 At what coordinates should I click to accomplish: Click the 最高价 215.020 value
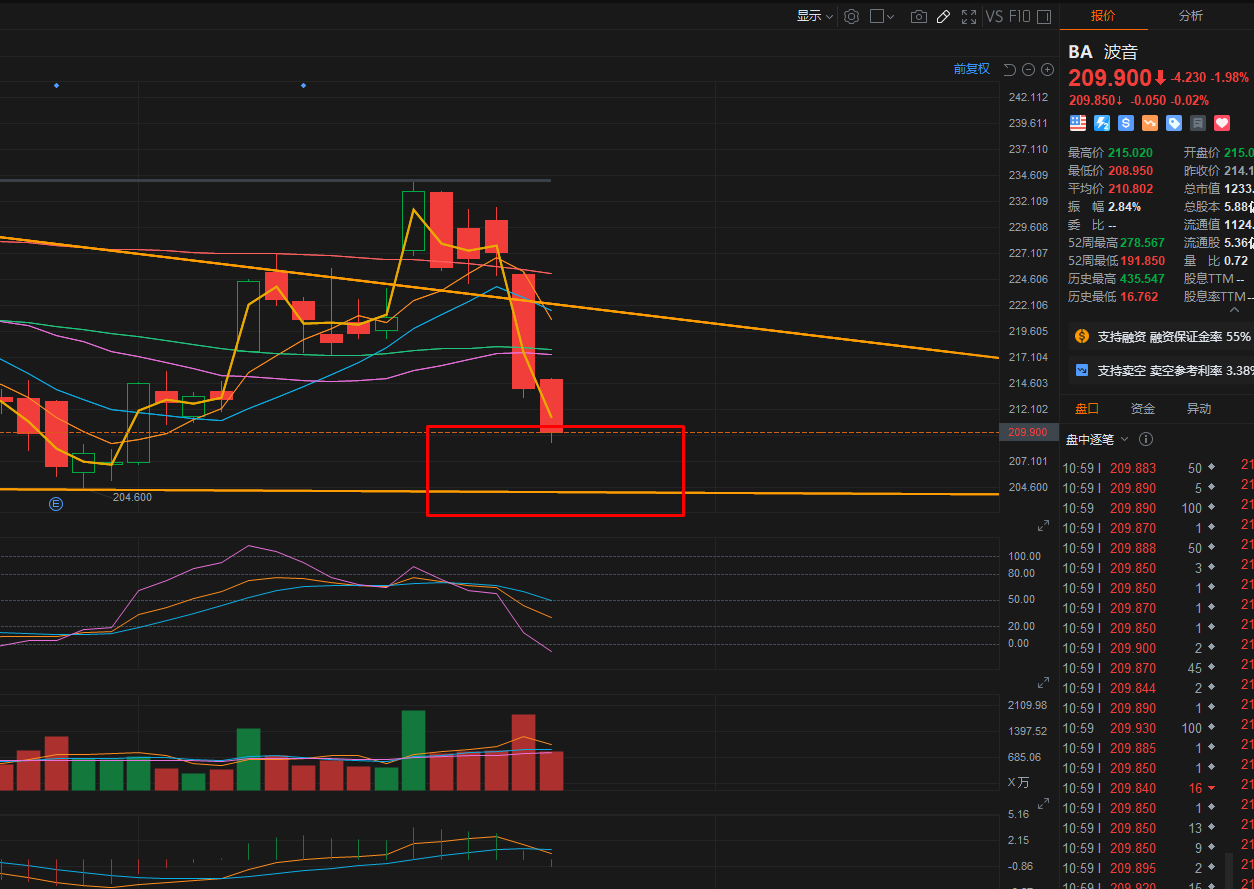(1130, 153)
